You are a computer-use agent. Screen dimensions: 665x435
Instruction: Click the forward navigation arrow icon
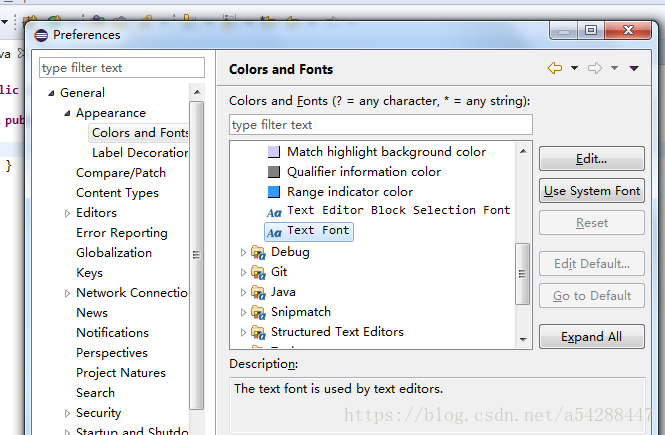595,68
